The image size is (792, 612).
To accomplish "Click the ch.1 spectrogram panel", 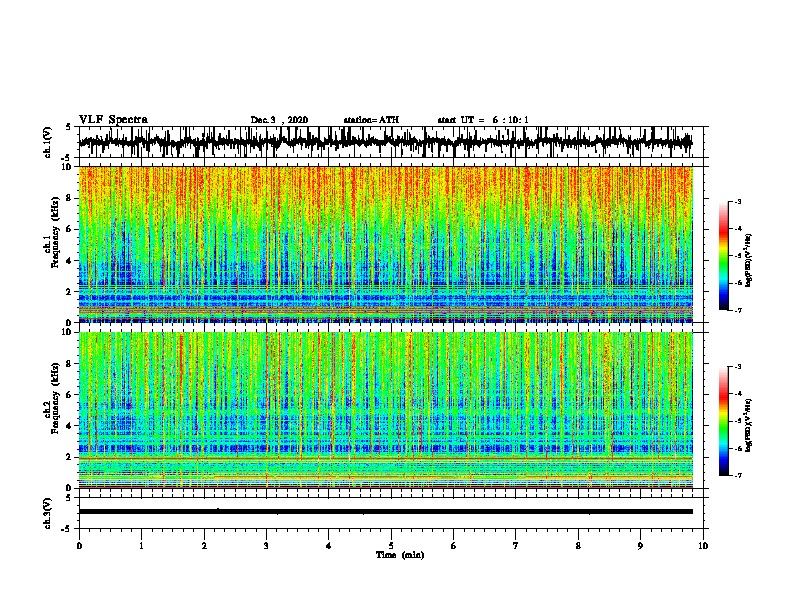I will click(x=385, y=244).
